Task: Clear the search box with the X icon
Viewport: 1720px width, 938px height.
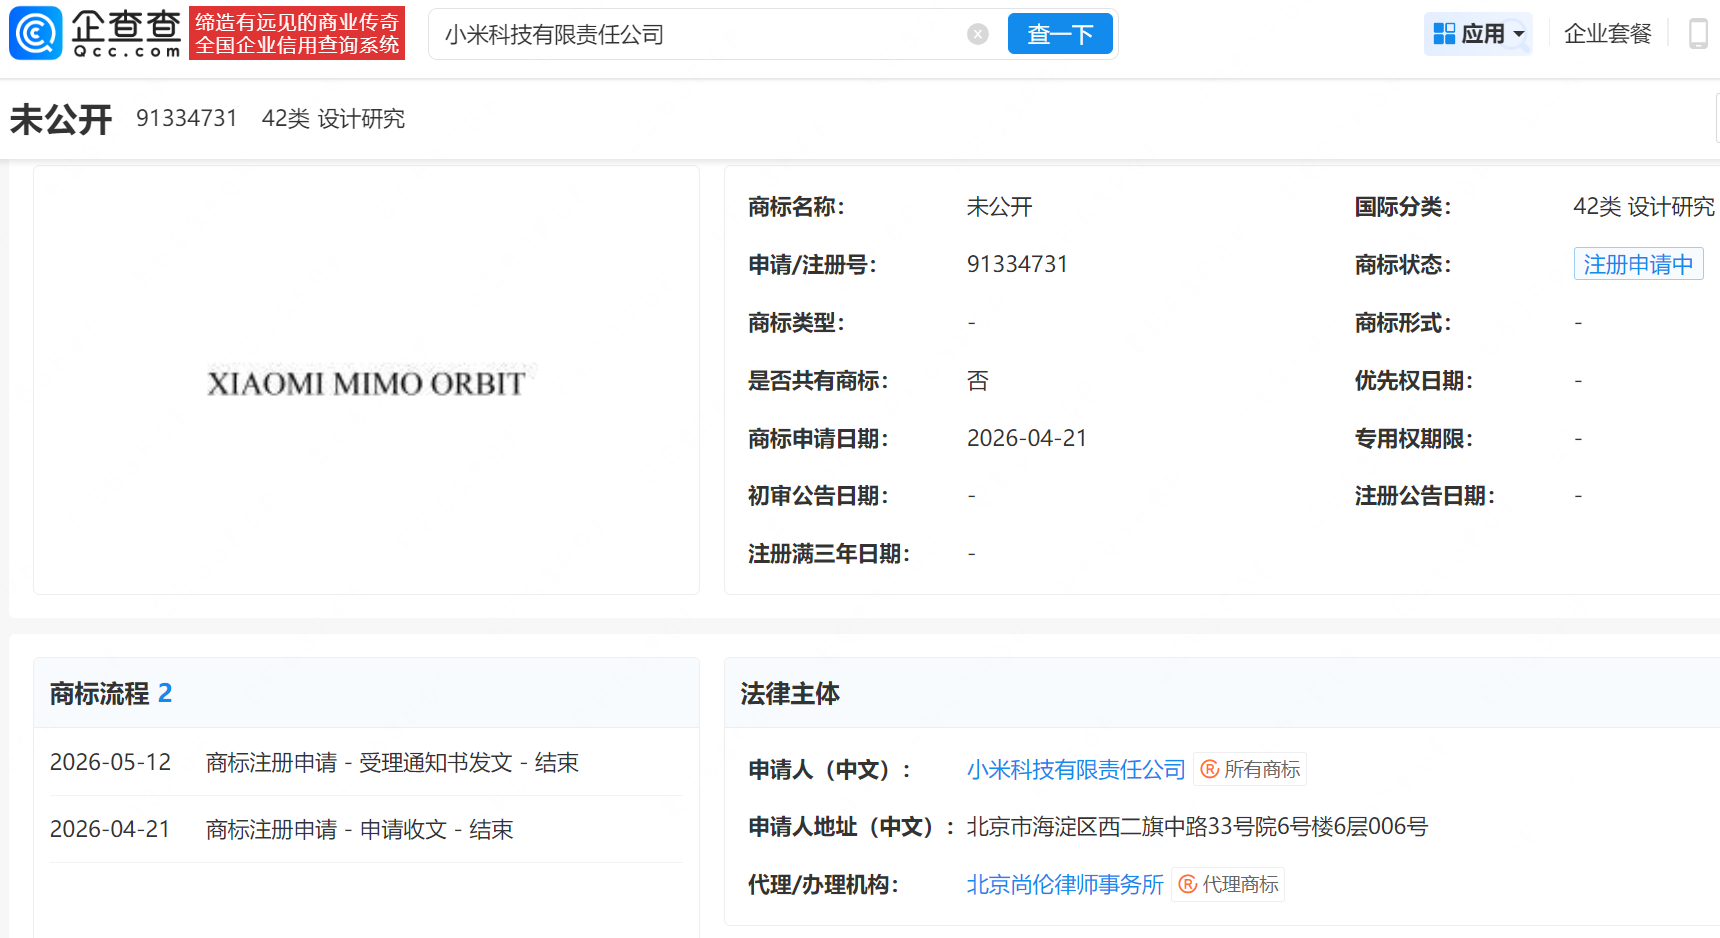Action: click(x=978, y=34)
